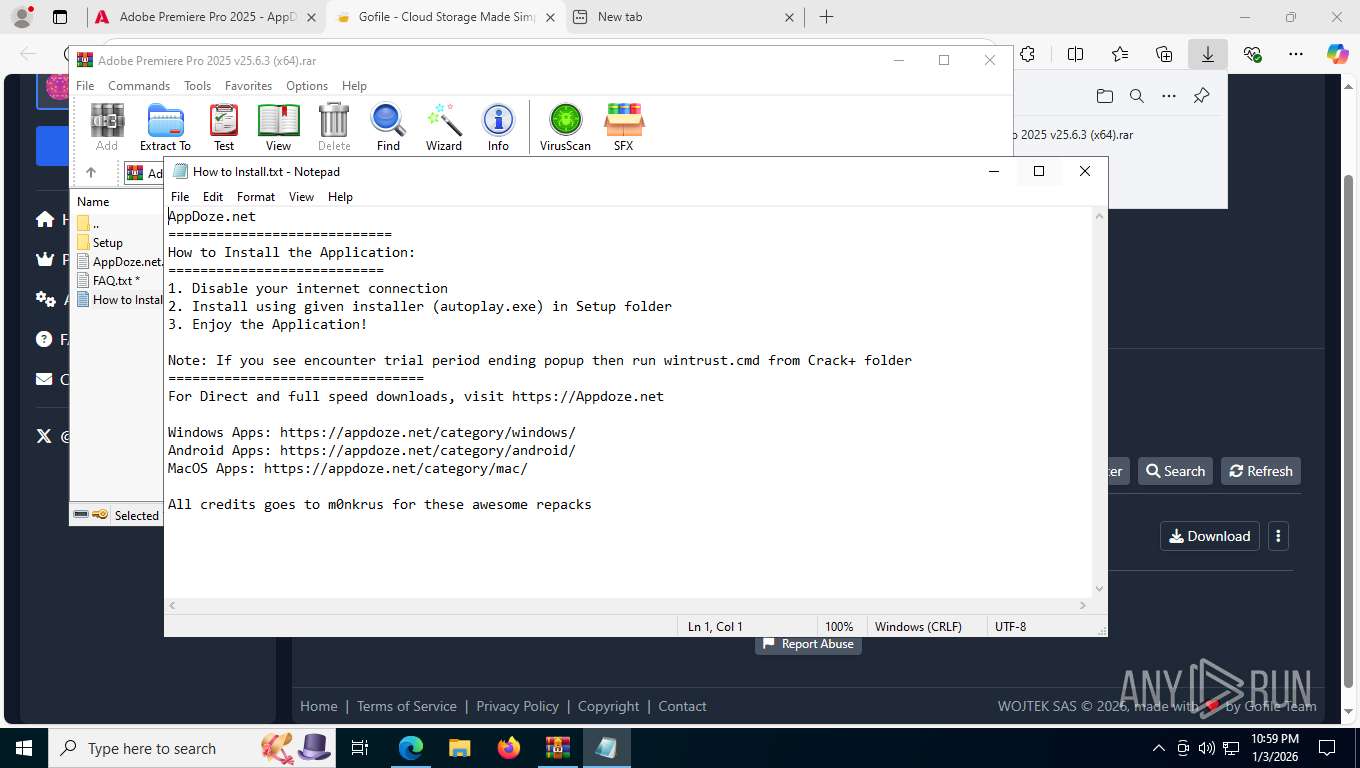Open the three-dot menu beside Gofile Download
Image resolution: width=1360 pixels, height=768 pixels.
coord(1278,536)
